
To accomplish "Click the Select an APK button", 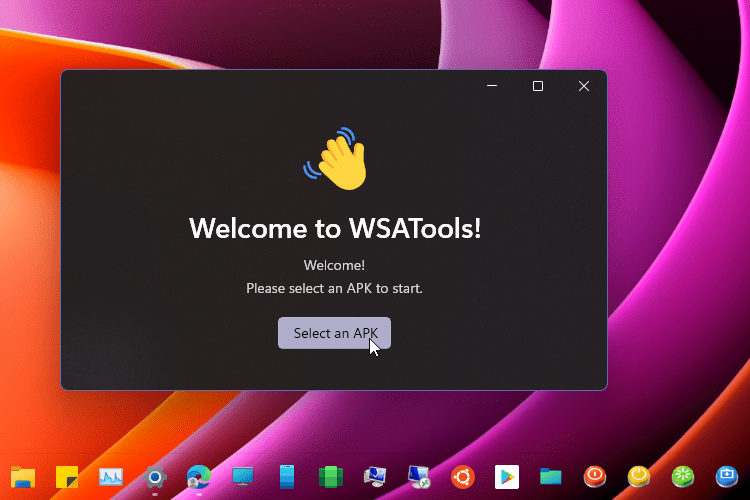I will tap(334, 333).
